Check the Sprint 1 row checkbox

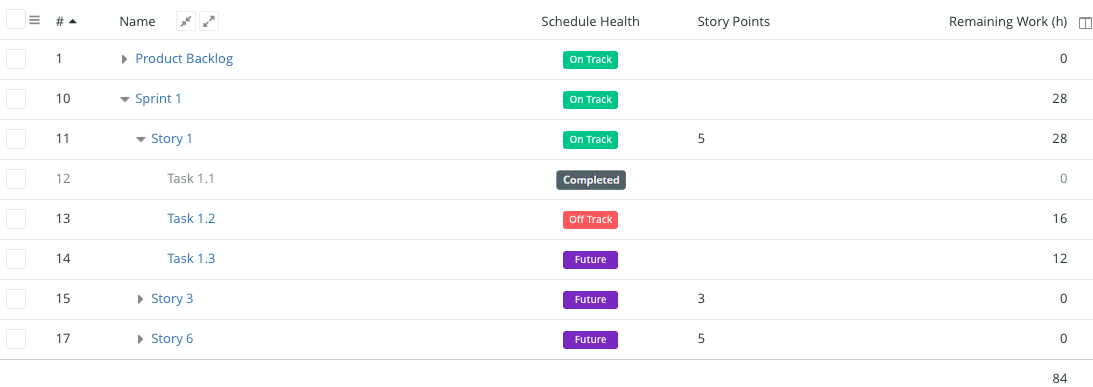click(x=16, y=99)
